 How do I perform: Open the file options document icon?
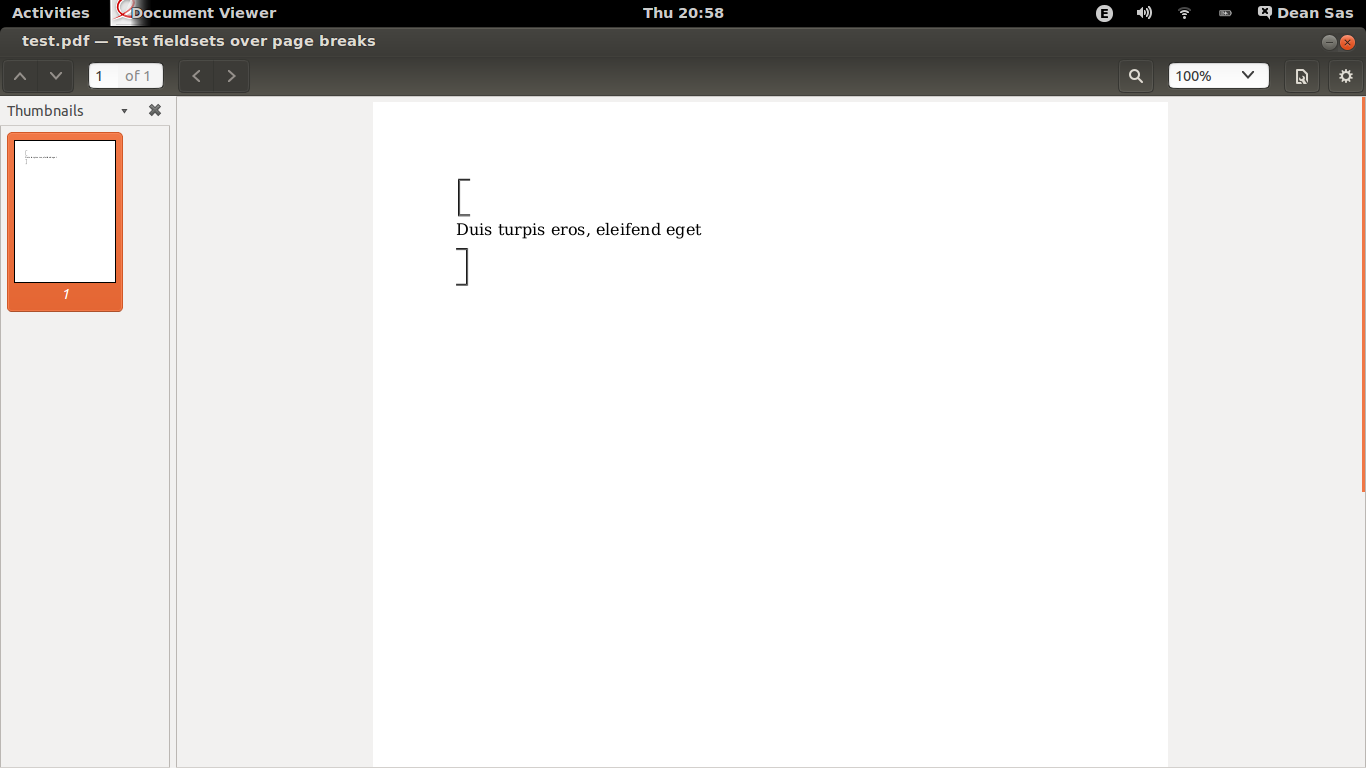(x=1302, y=76)
